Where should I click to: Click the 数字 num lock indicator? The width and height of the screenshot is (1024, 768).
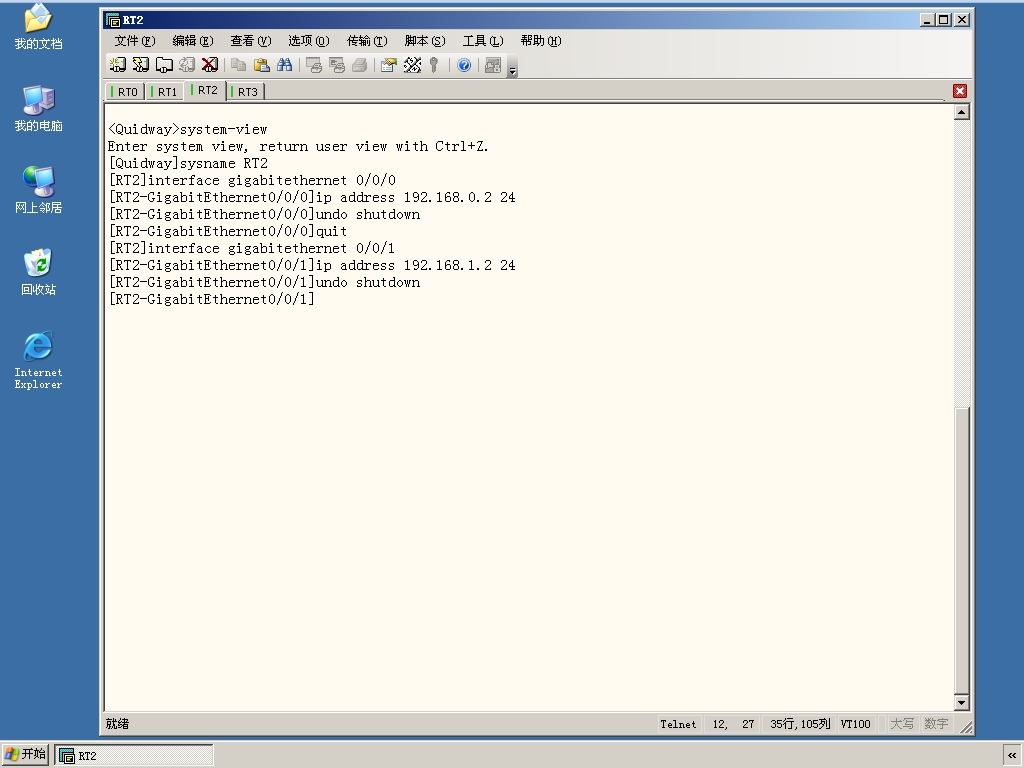tap(936, 724)
